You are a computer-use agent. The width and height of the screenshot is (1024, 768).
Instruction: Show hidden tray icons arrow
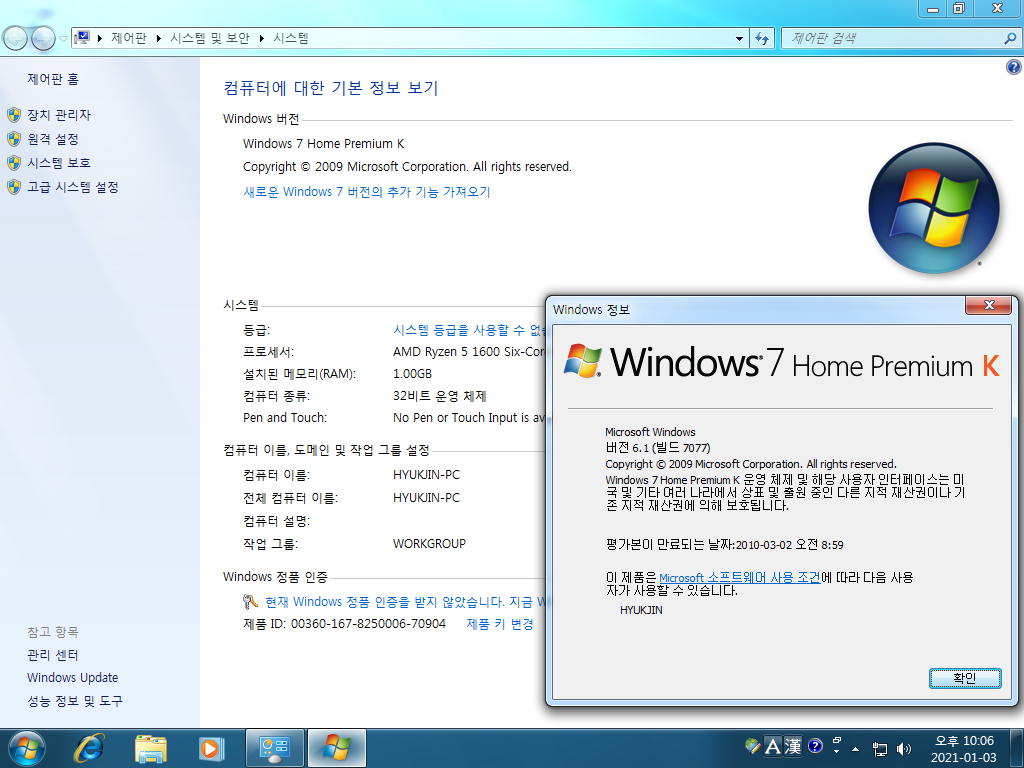(x=856, y=749)
